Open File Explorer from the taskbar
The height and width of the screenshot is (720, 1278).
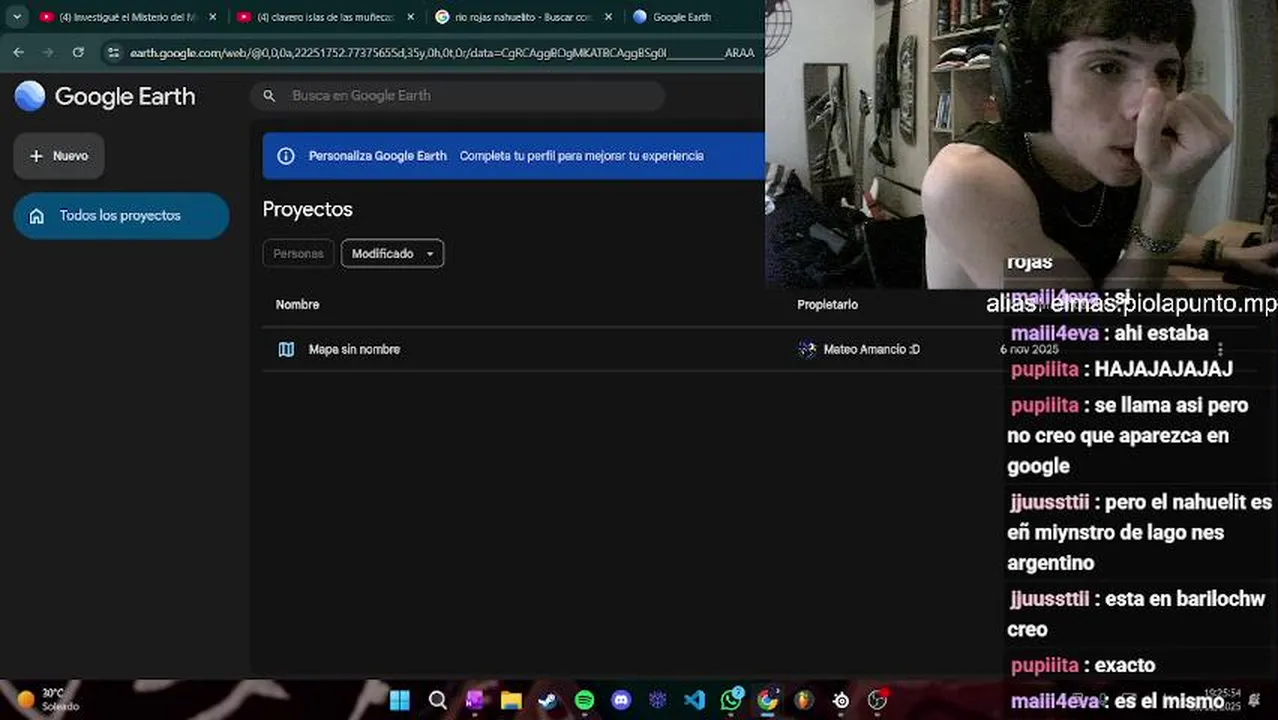coord(511,700)
